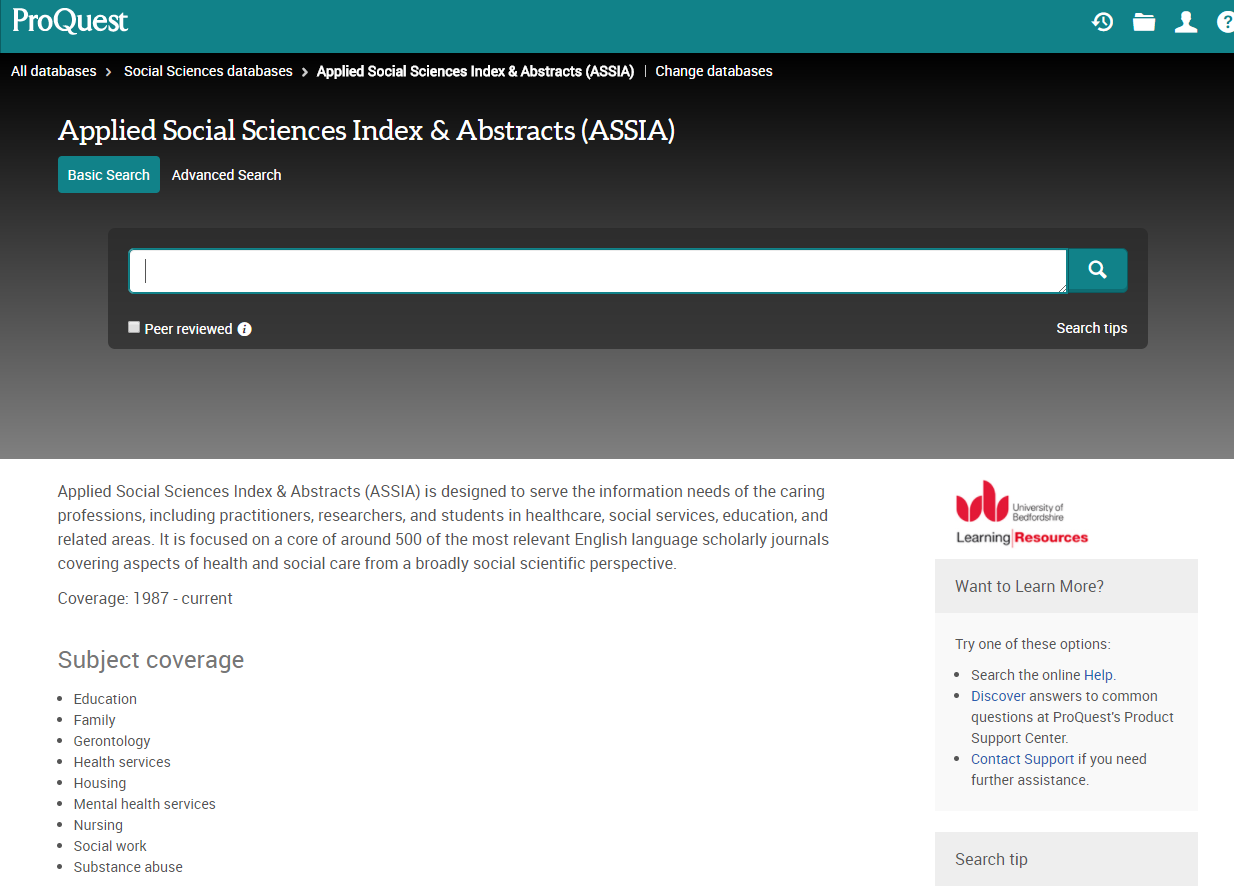Viewport: 1234px width, 886px height.
Task: Click the Education subject list item
Action: pyautogui.click(x=105, y=699)
